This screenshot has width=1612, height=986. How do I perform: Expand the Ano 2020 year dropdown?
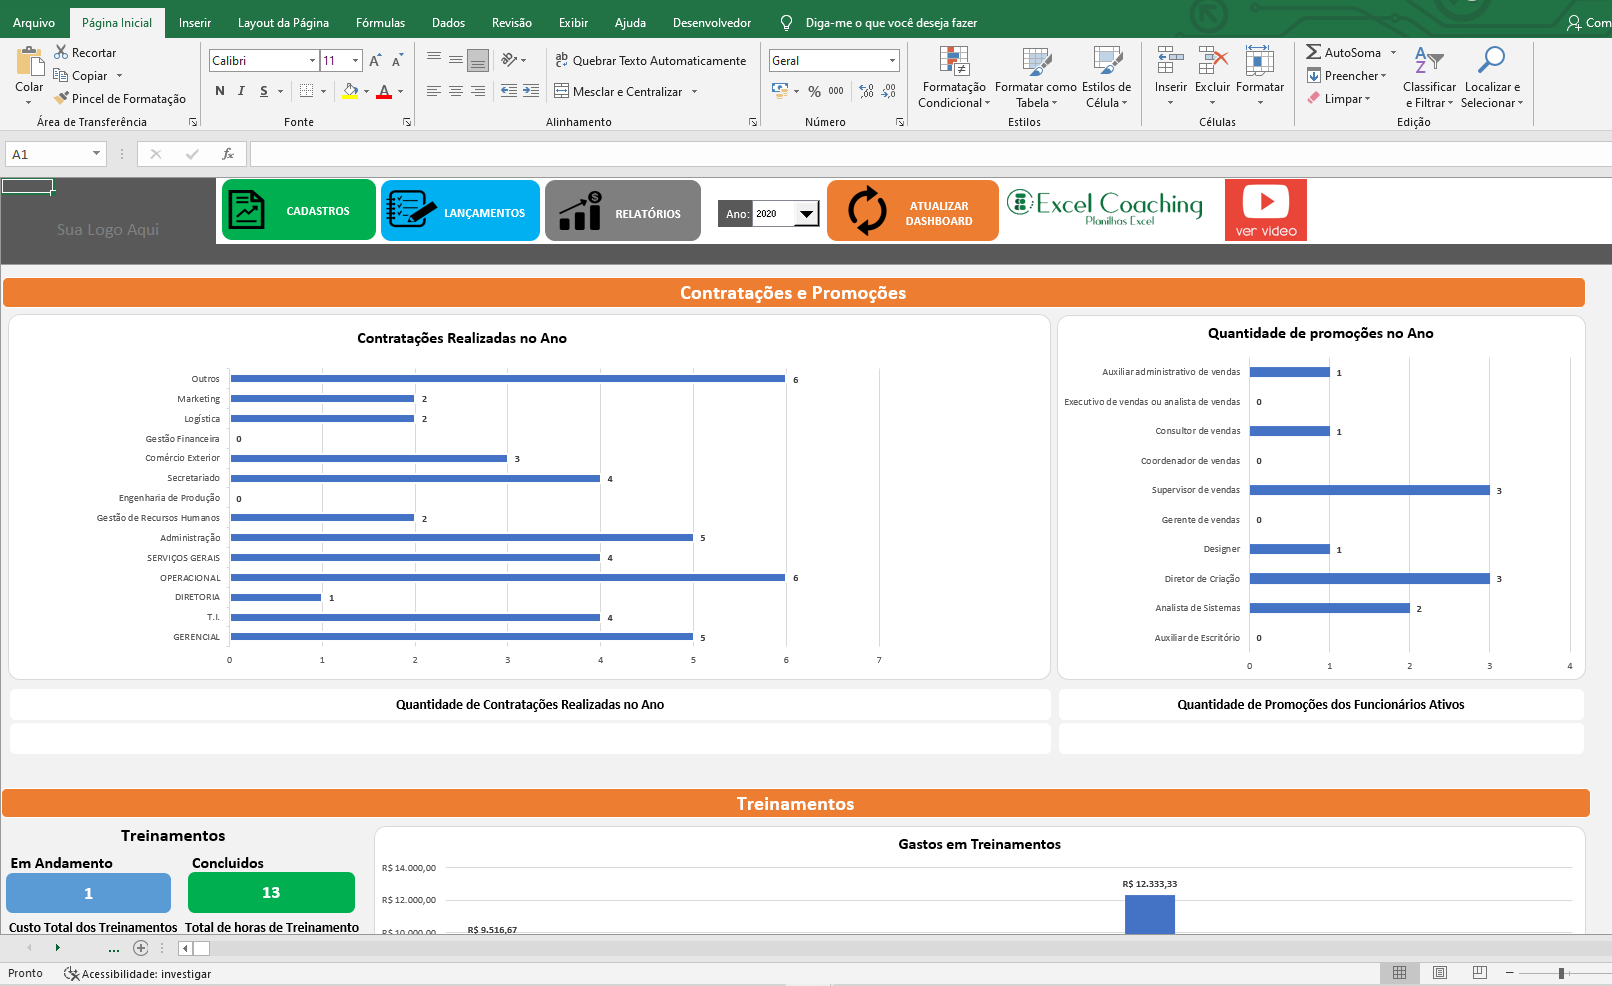pos(806,214)
